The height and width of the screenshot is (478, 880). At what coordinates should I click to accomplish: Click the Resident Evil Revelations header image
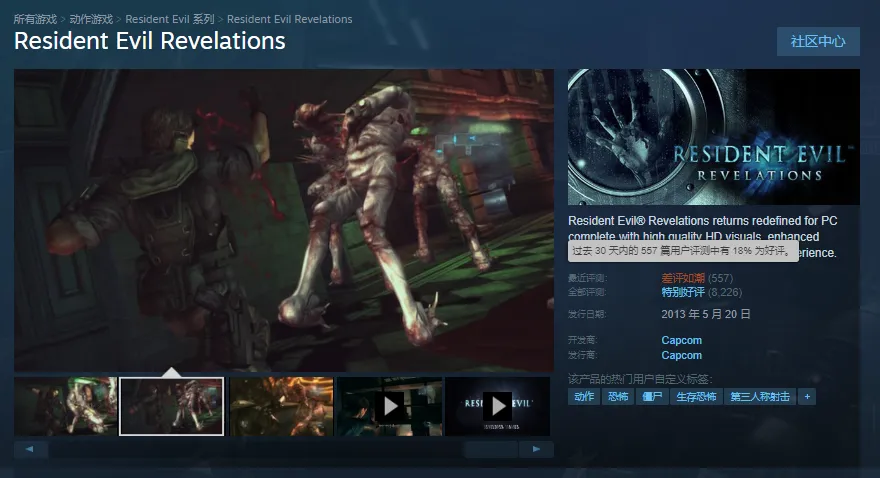(x=713, y=137)
